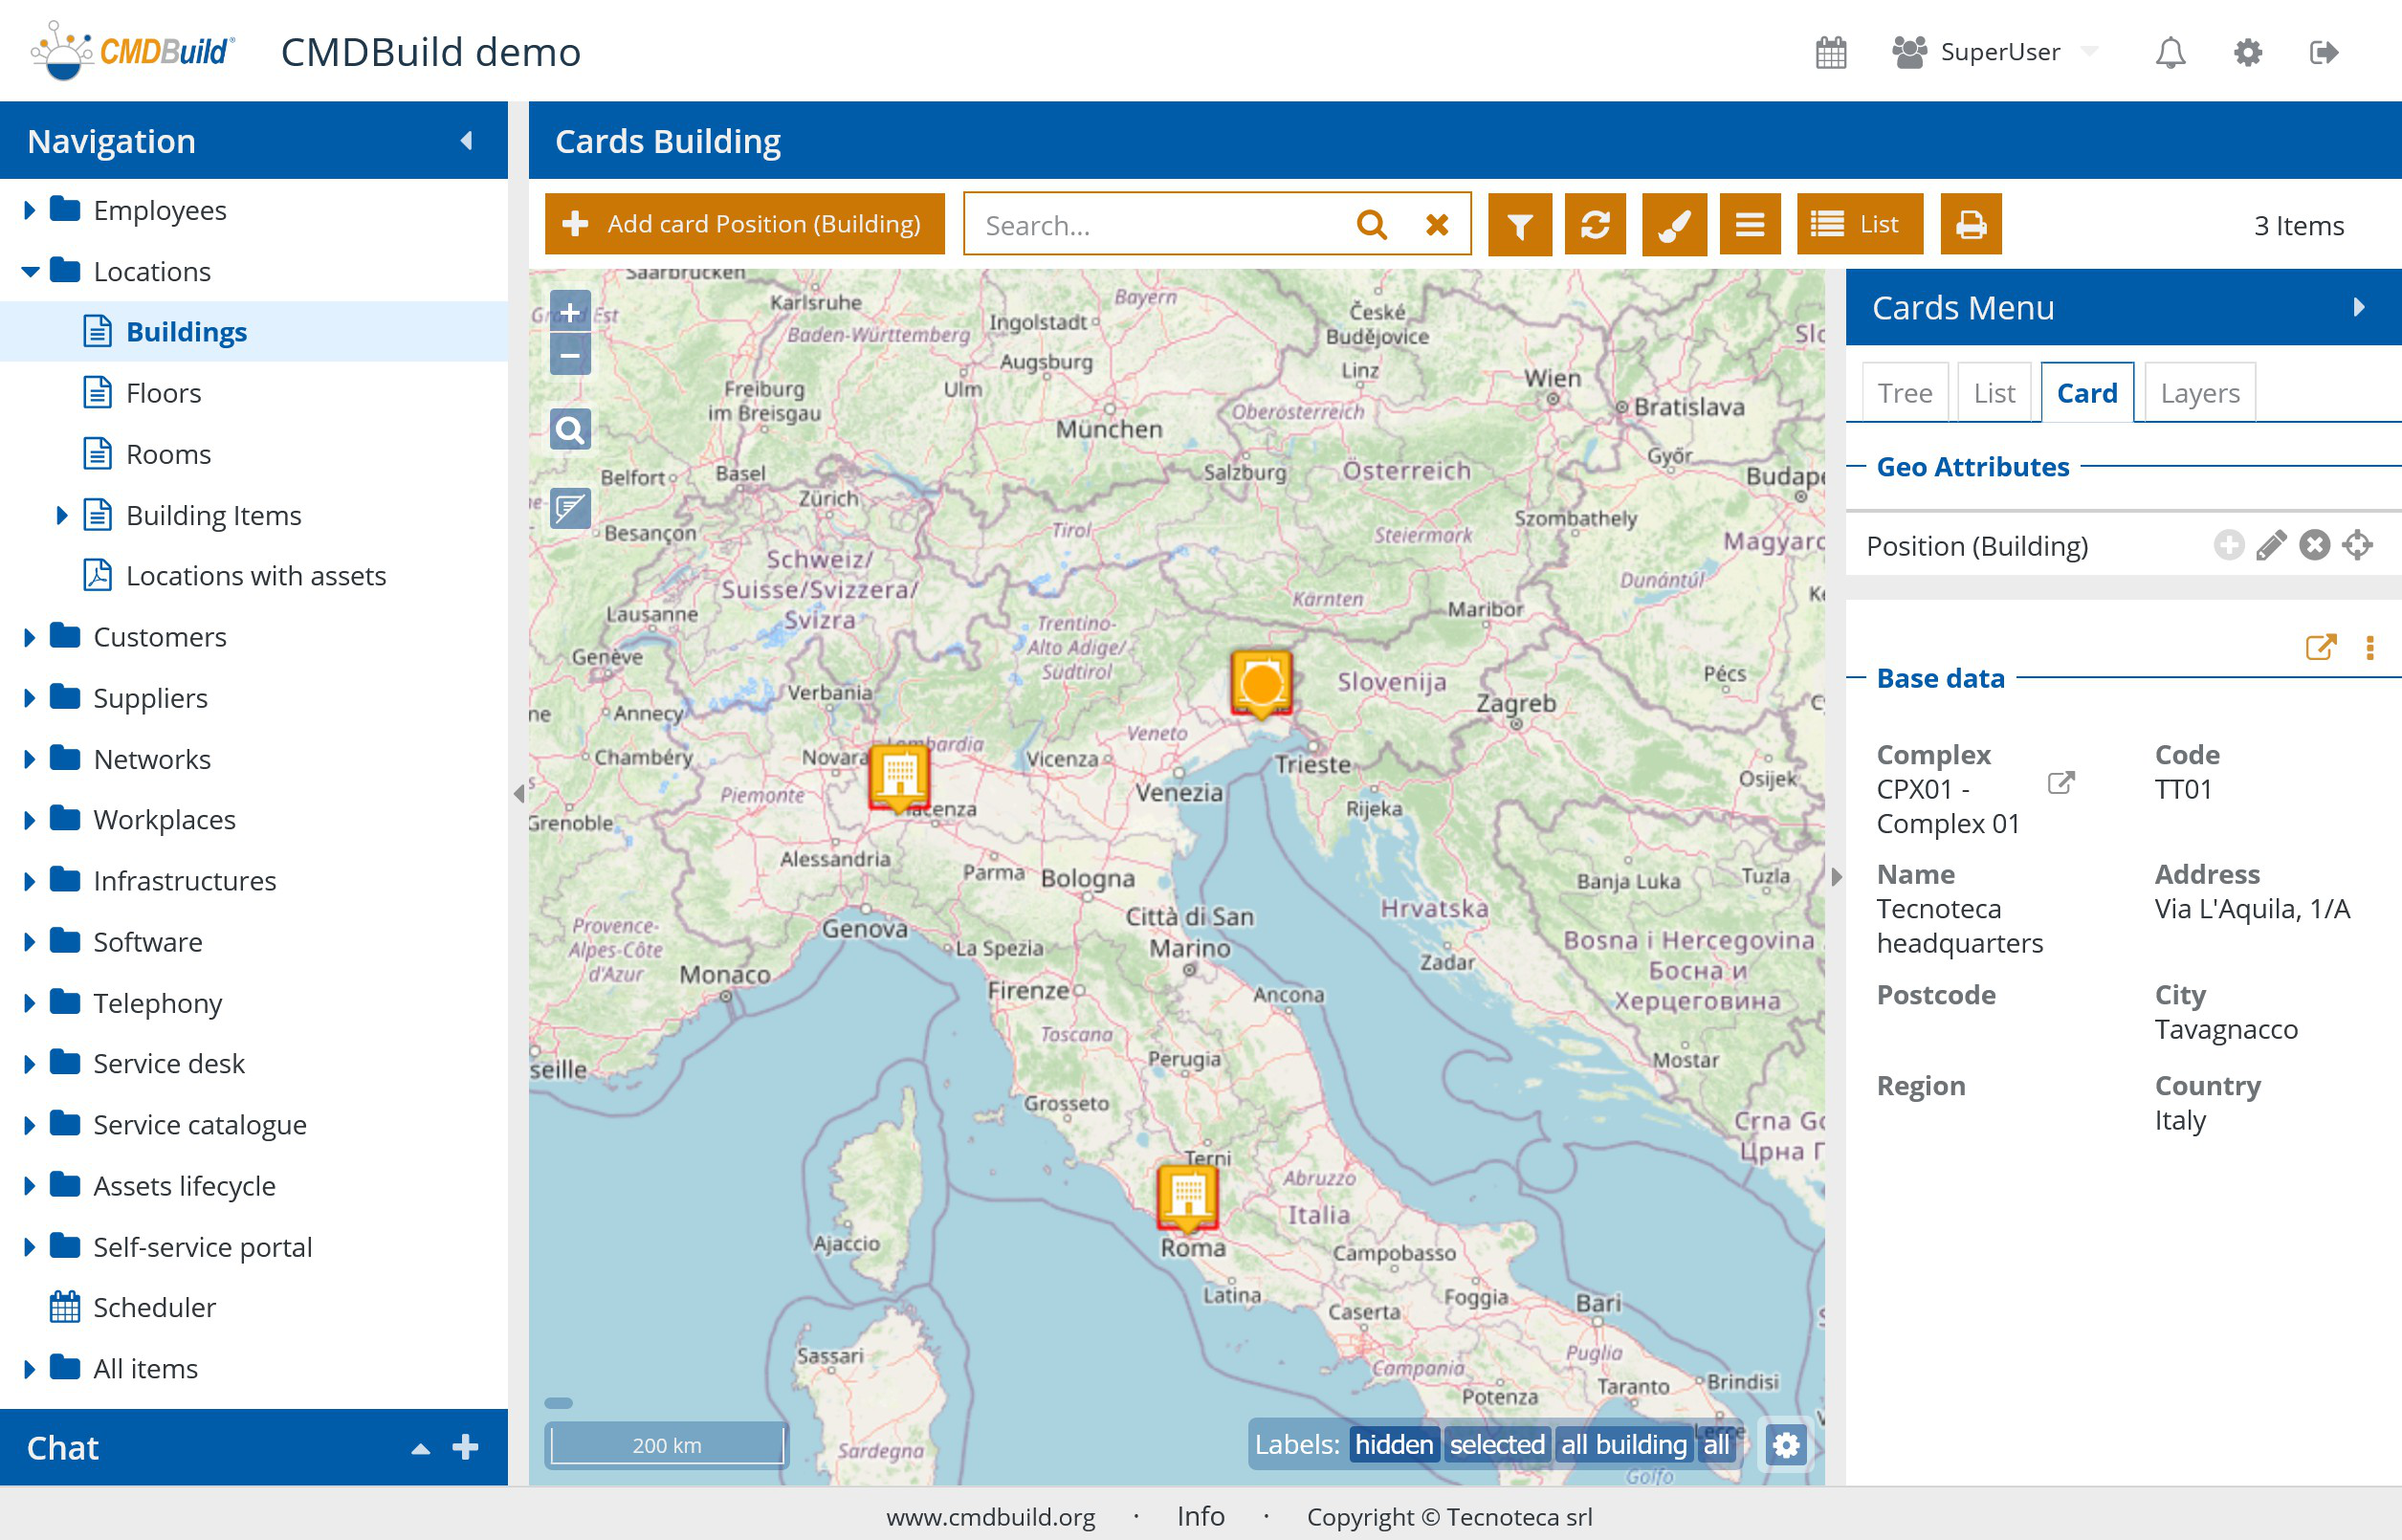Open the calendar icon in header
Image resolution: width=2402 pixels, height=1540 pixels.
pyautogui.click(x=1830, y=52)
